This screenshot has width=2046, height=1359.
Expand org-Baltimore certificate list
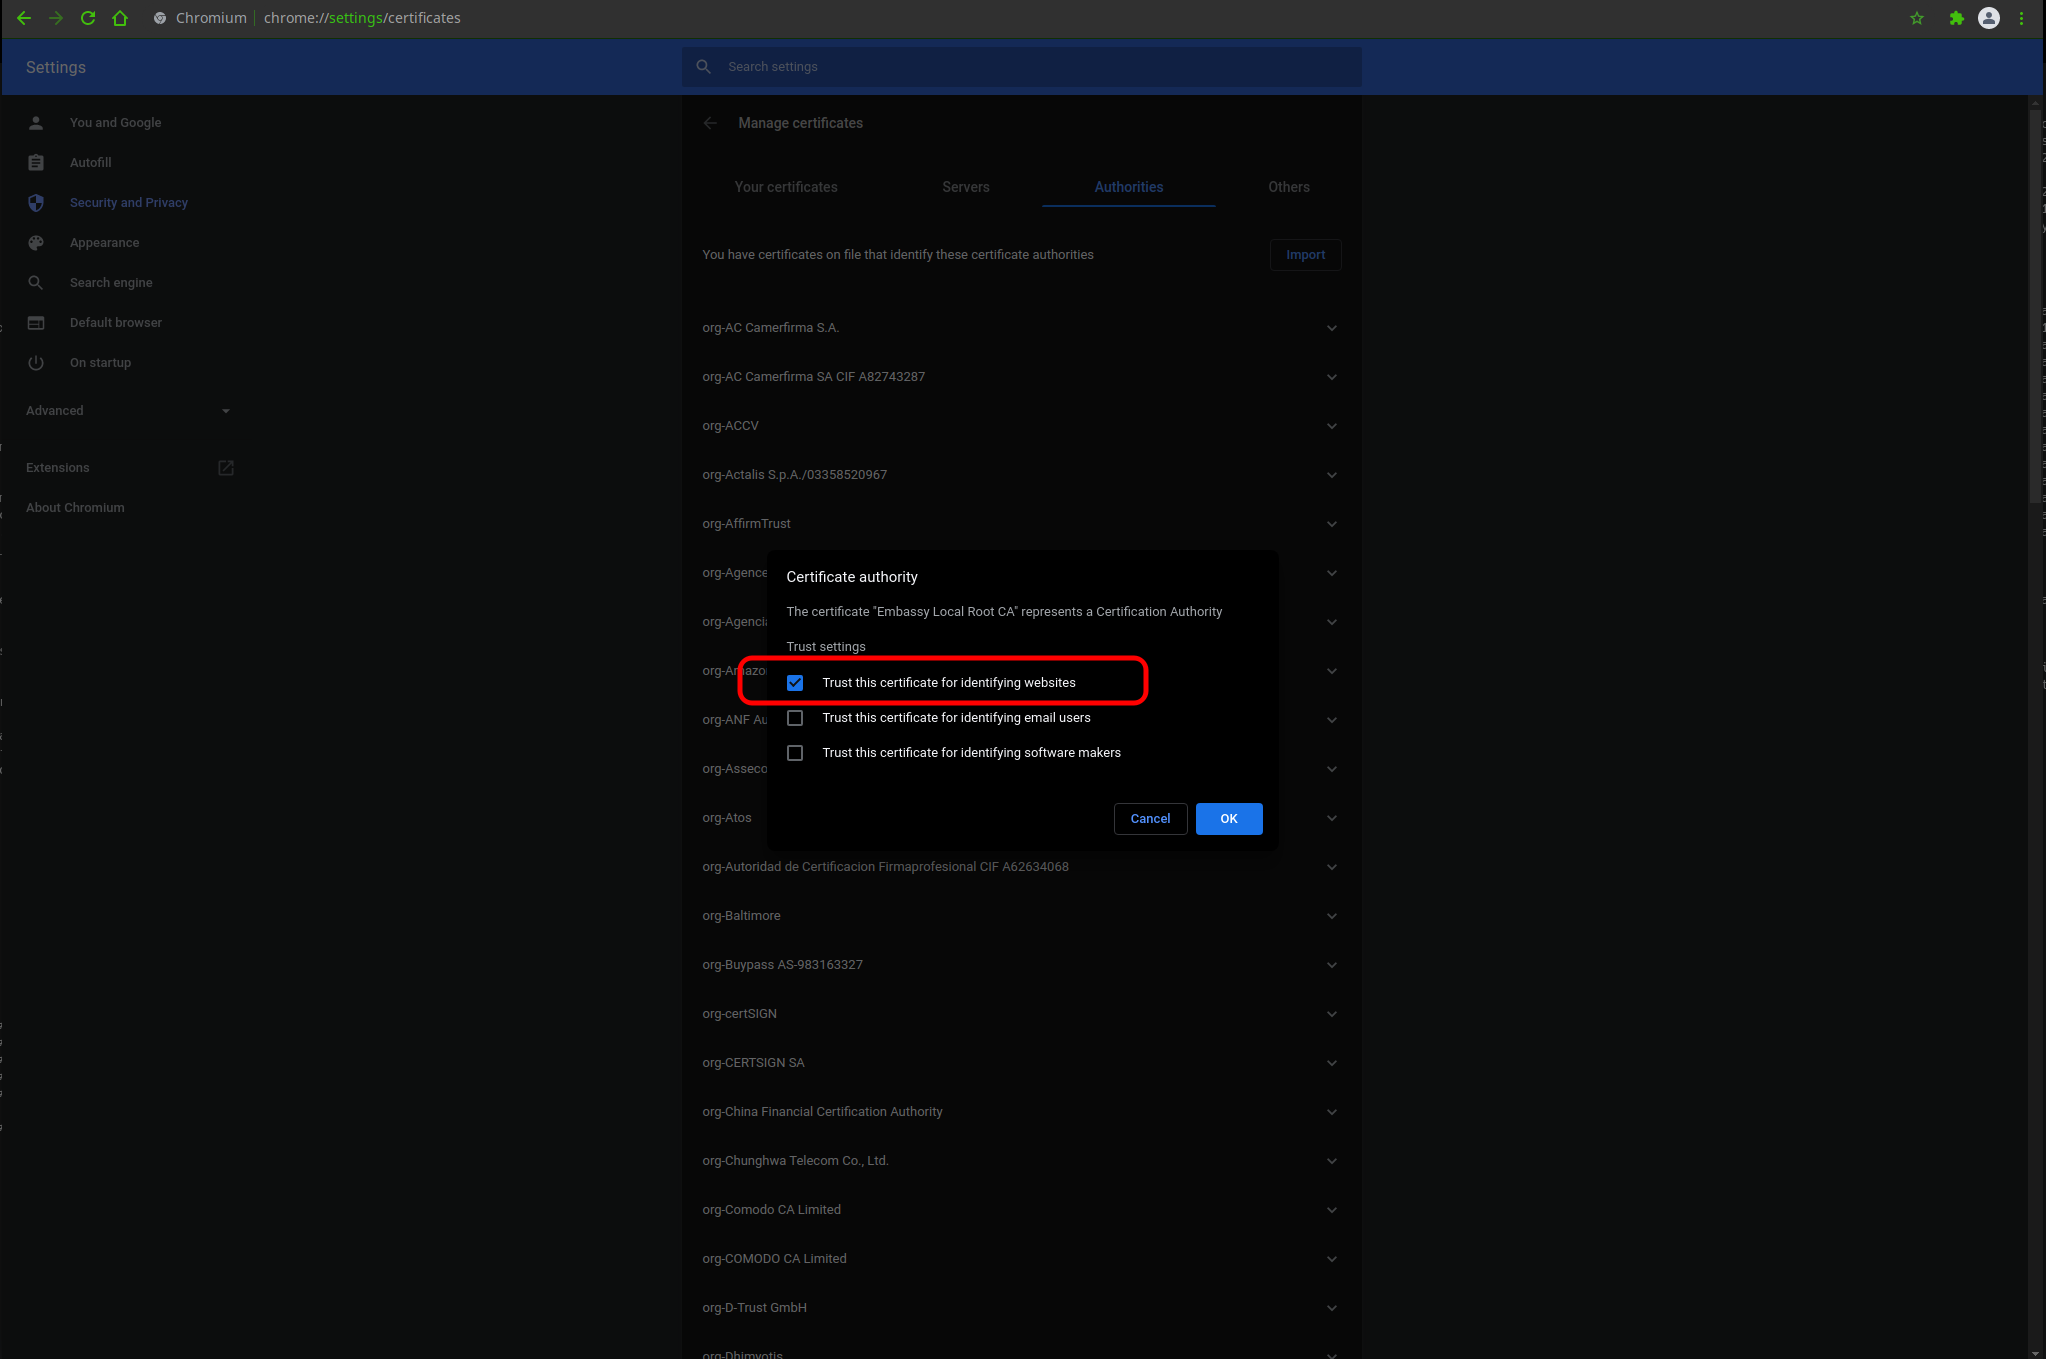(x=1331, y=916)
